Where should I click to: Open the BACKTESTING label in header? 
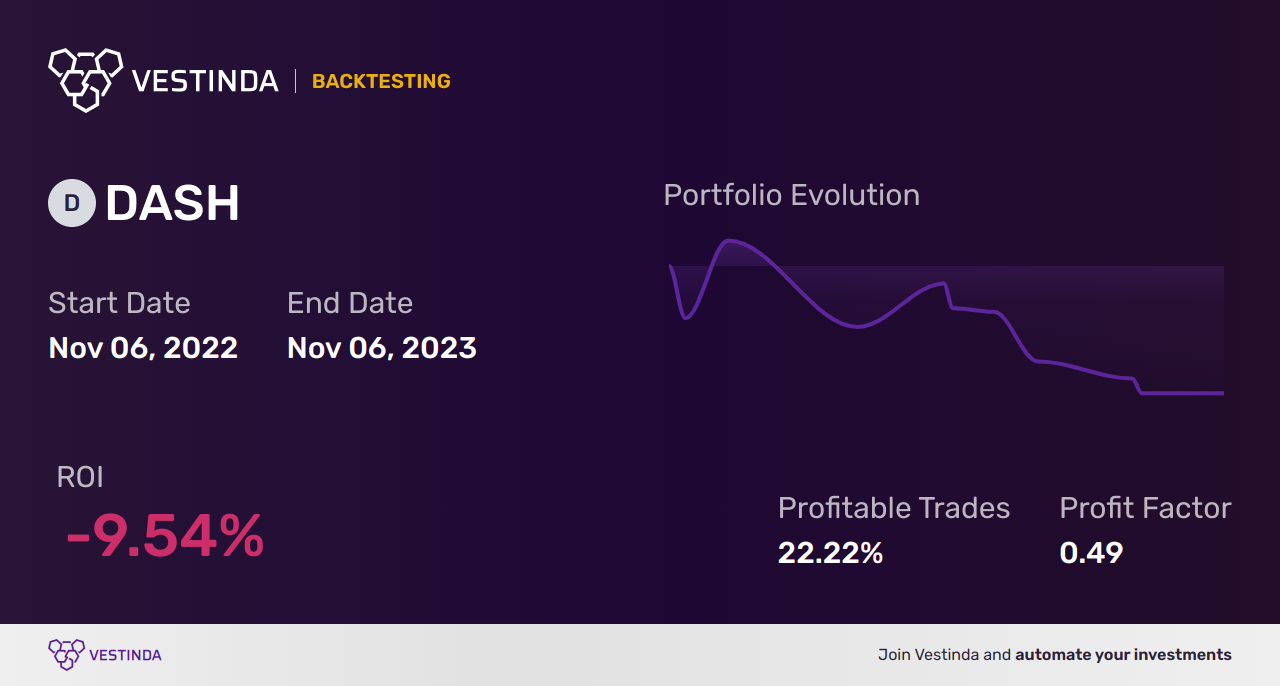[381, 81]
